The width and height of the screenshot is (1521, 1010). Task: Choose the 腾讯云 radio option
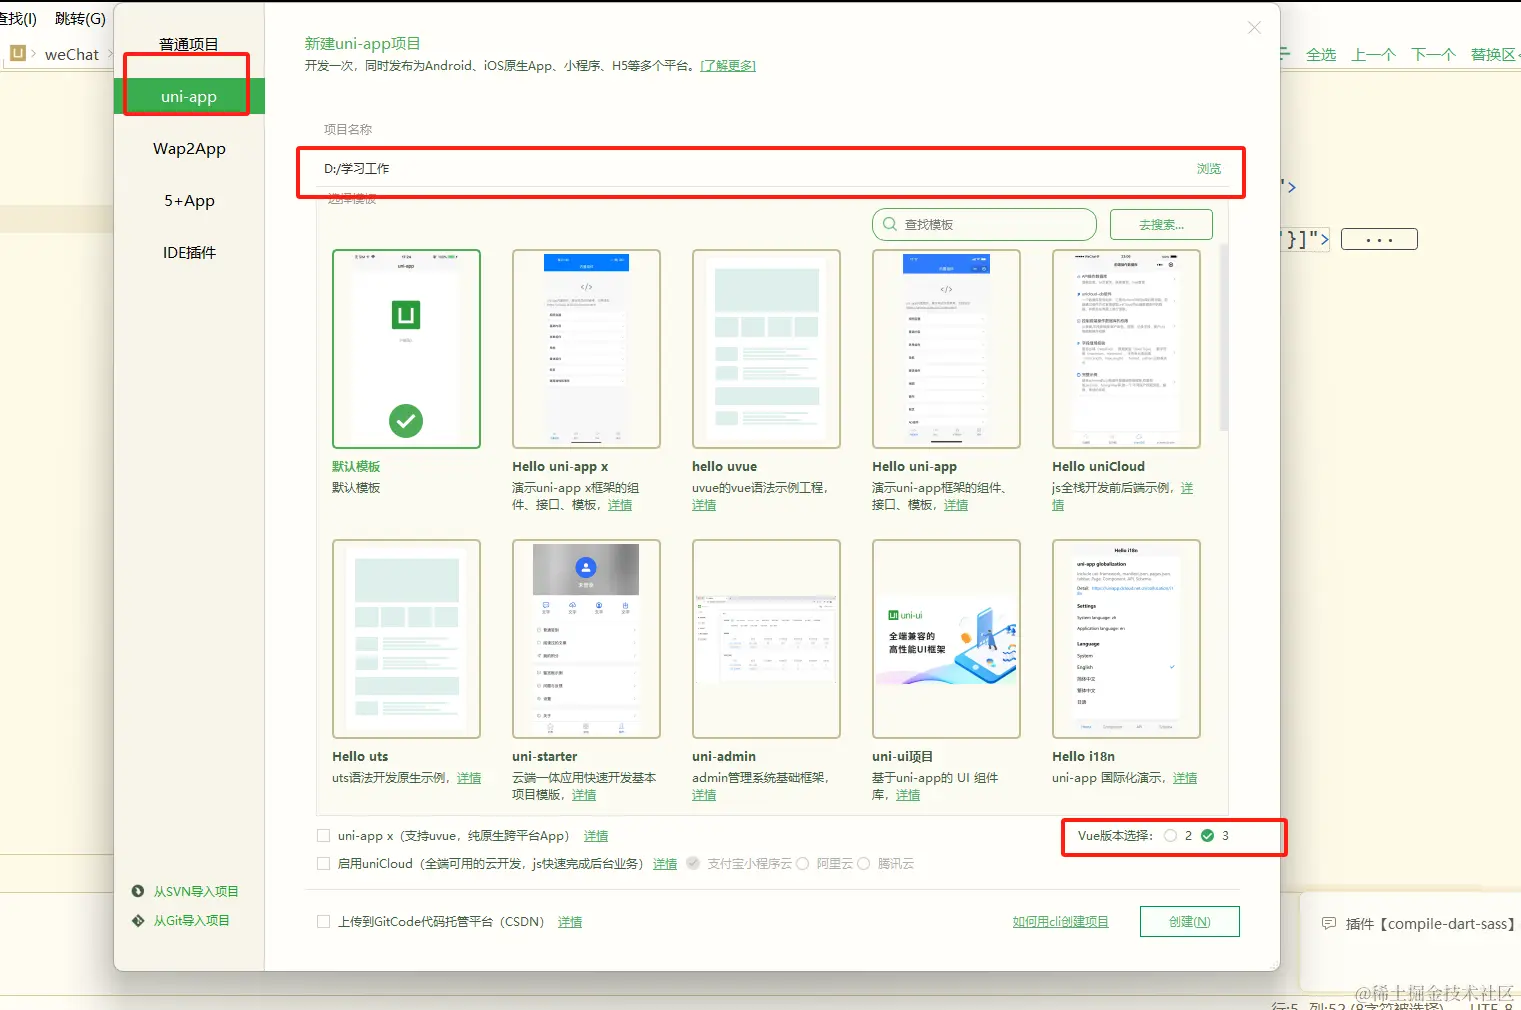click(864, 863)
